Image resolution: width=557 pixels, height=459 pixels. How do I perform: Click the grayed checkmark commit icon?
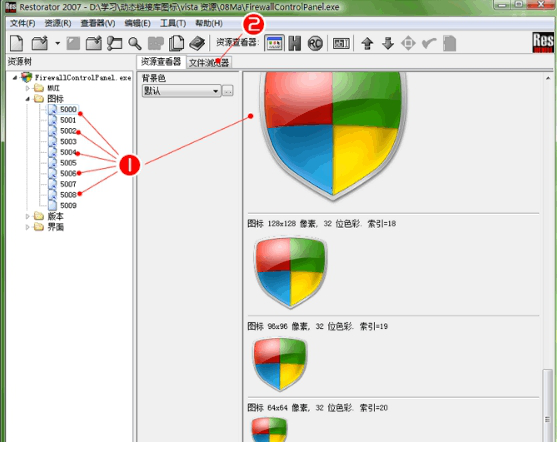(x=429, y=43)
